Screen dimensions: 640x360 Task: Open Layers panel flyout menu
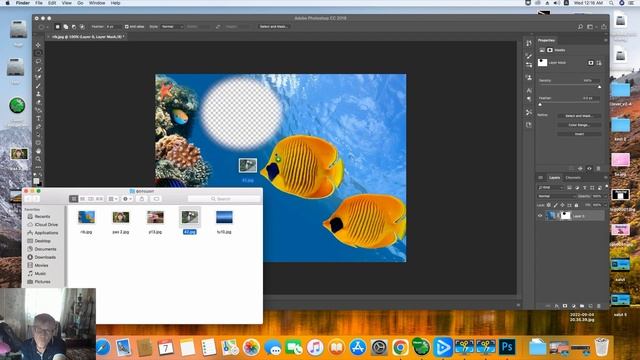(605, 178)
